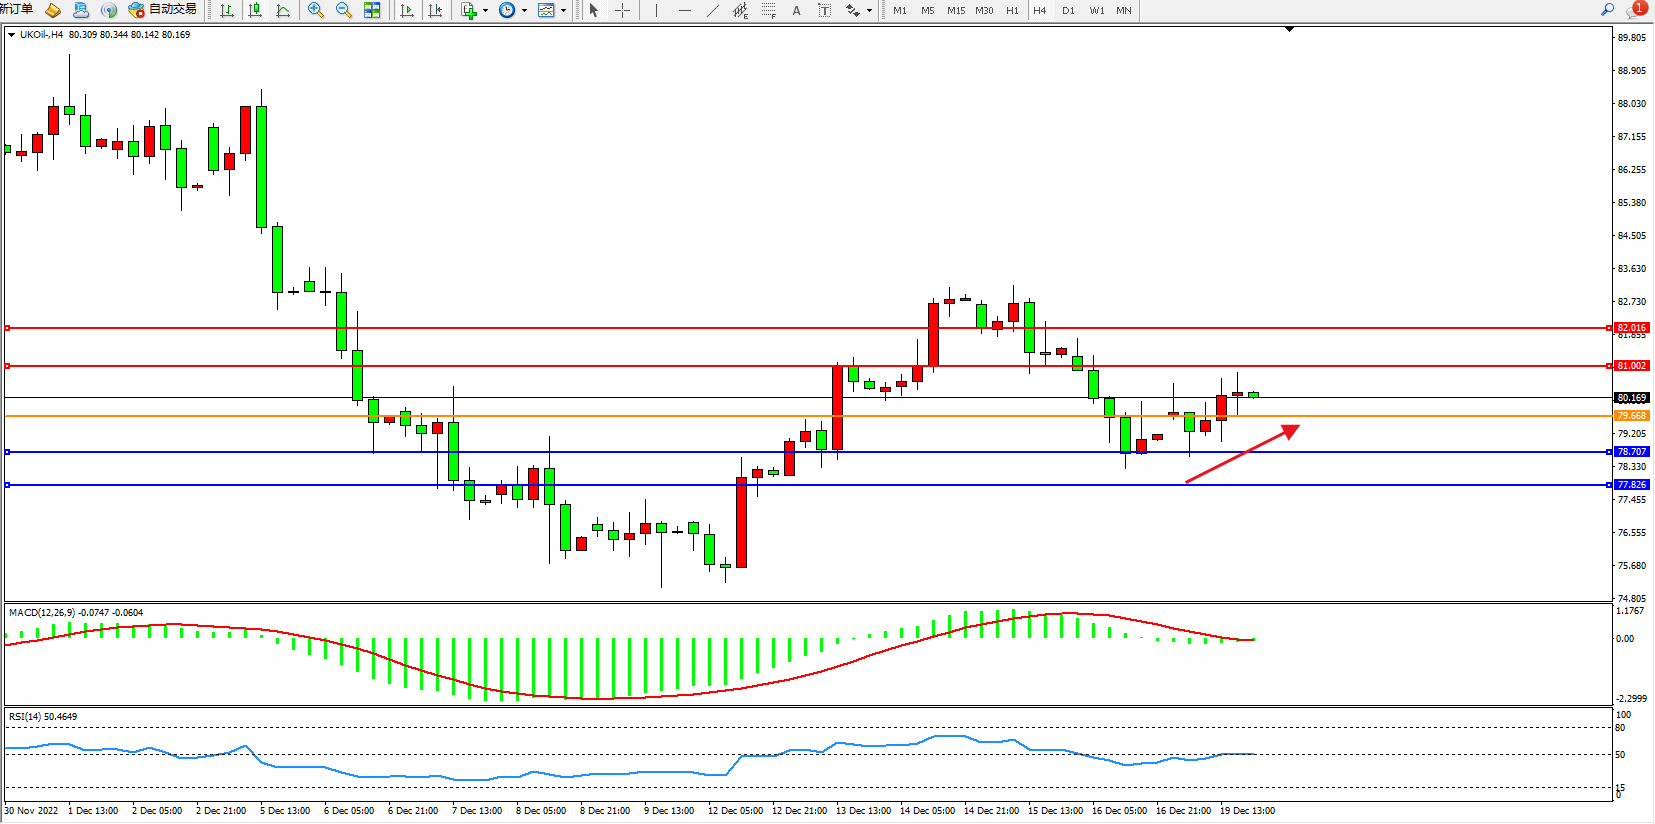Click the 新订单 new order button
Viewport: 1655px width, 824px height.
(x=17, y=9)
